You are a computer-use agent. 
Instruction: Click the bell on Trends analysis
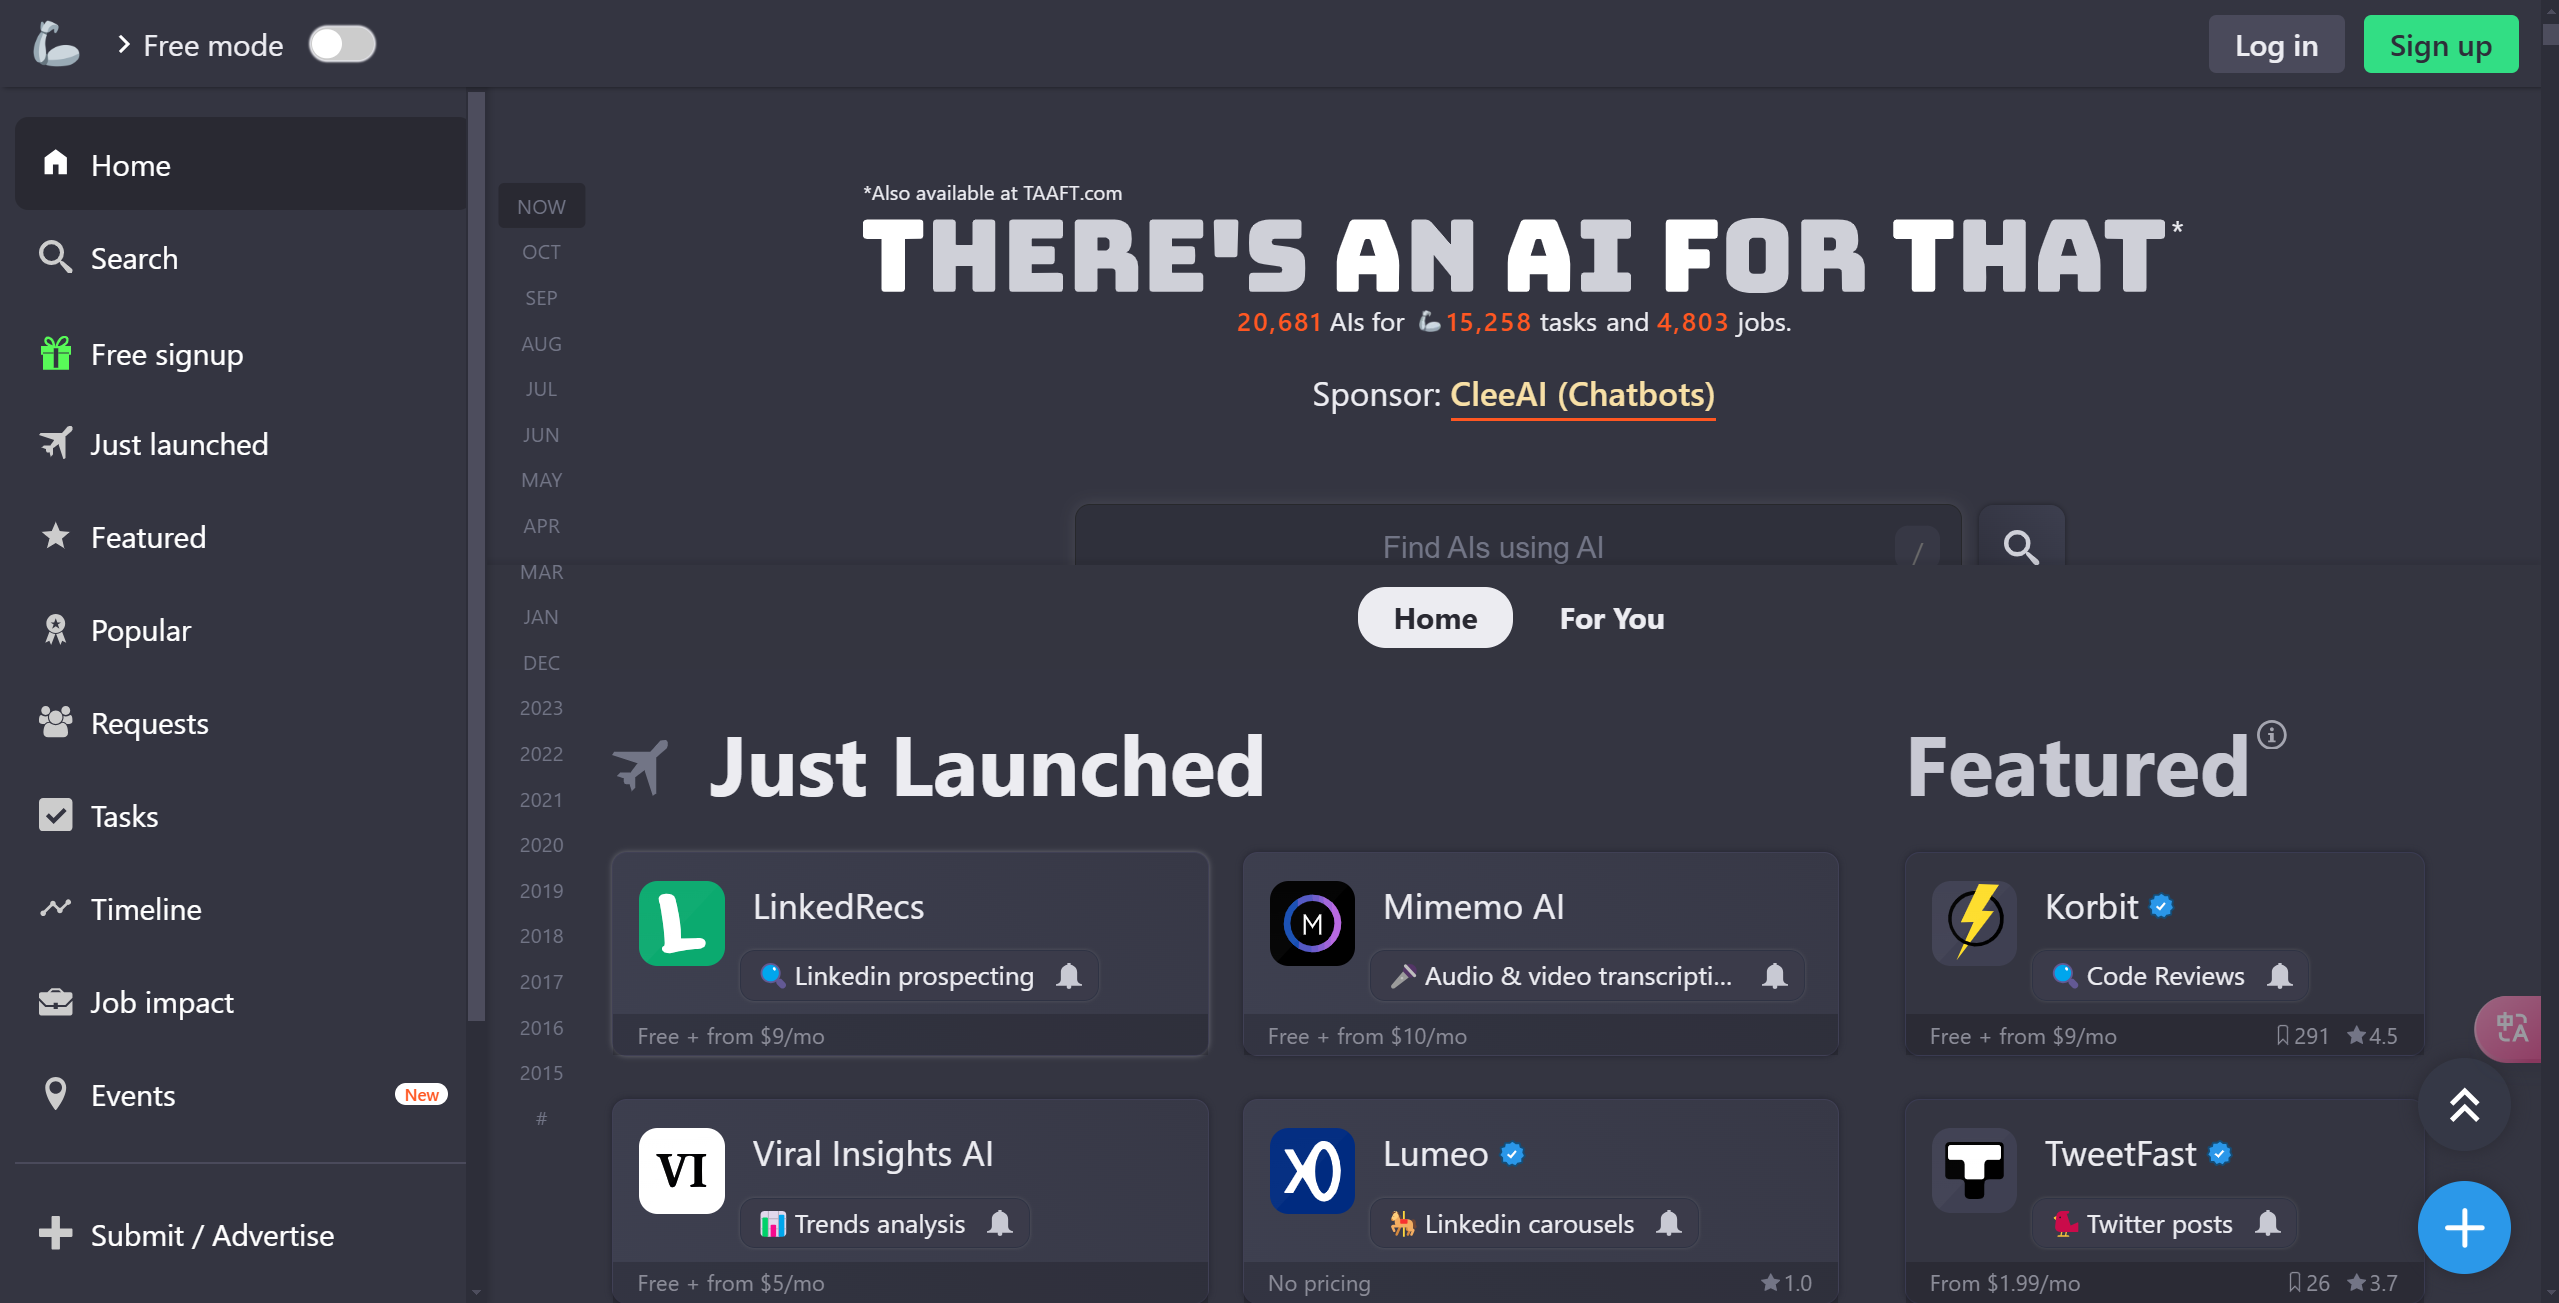tap(1000, 1224)
